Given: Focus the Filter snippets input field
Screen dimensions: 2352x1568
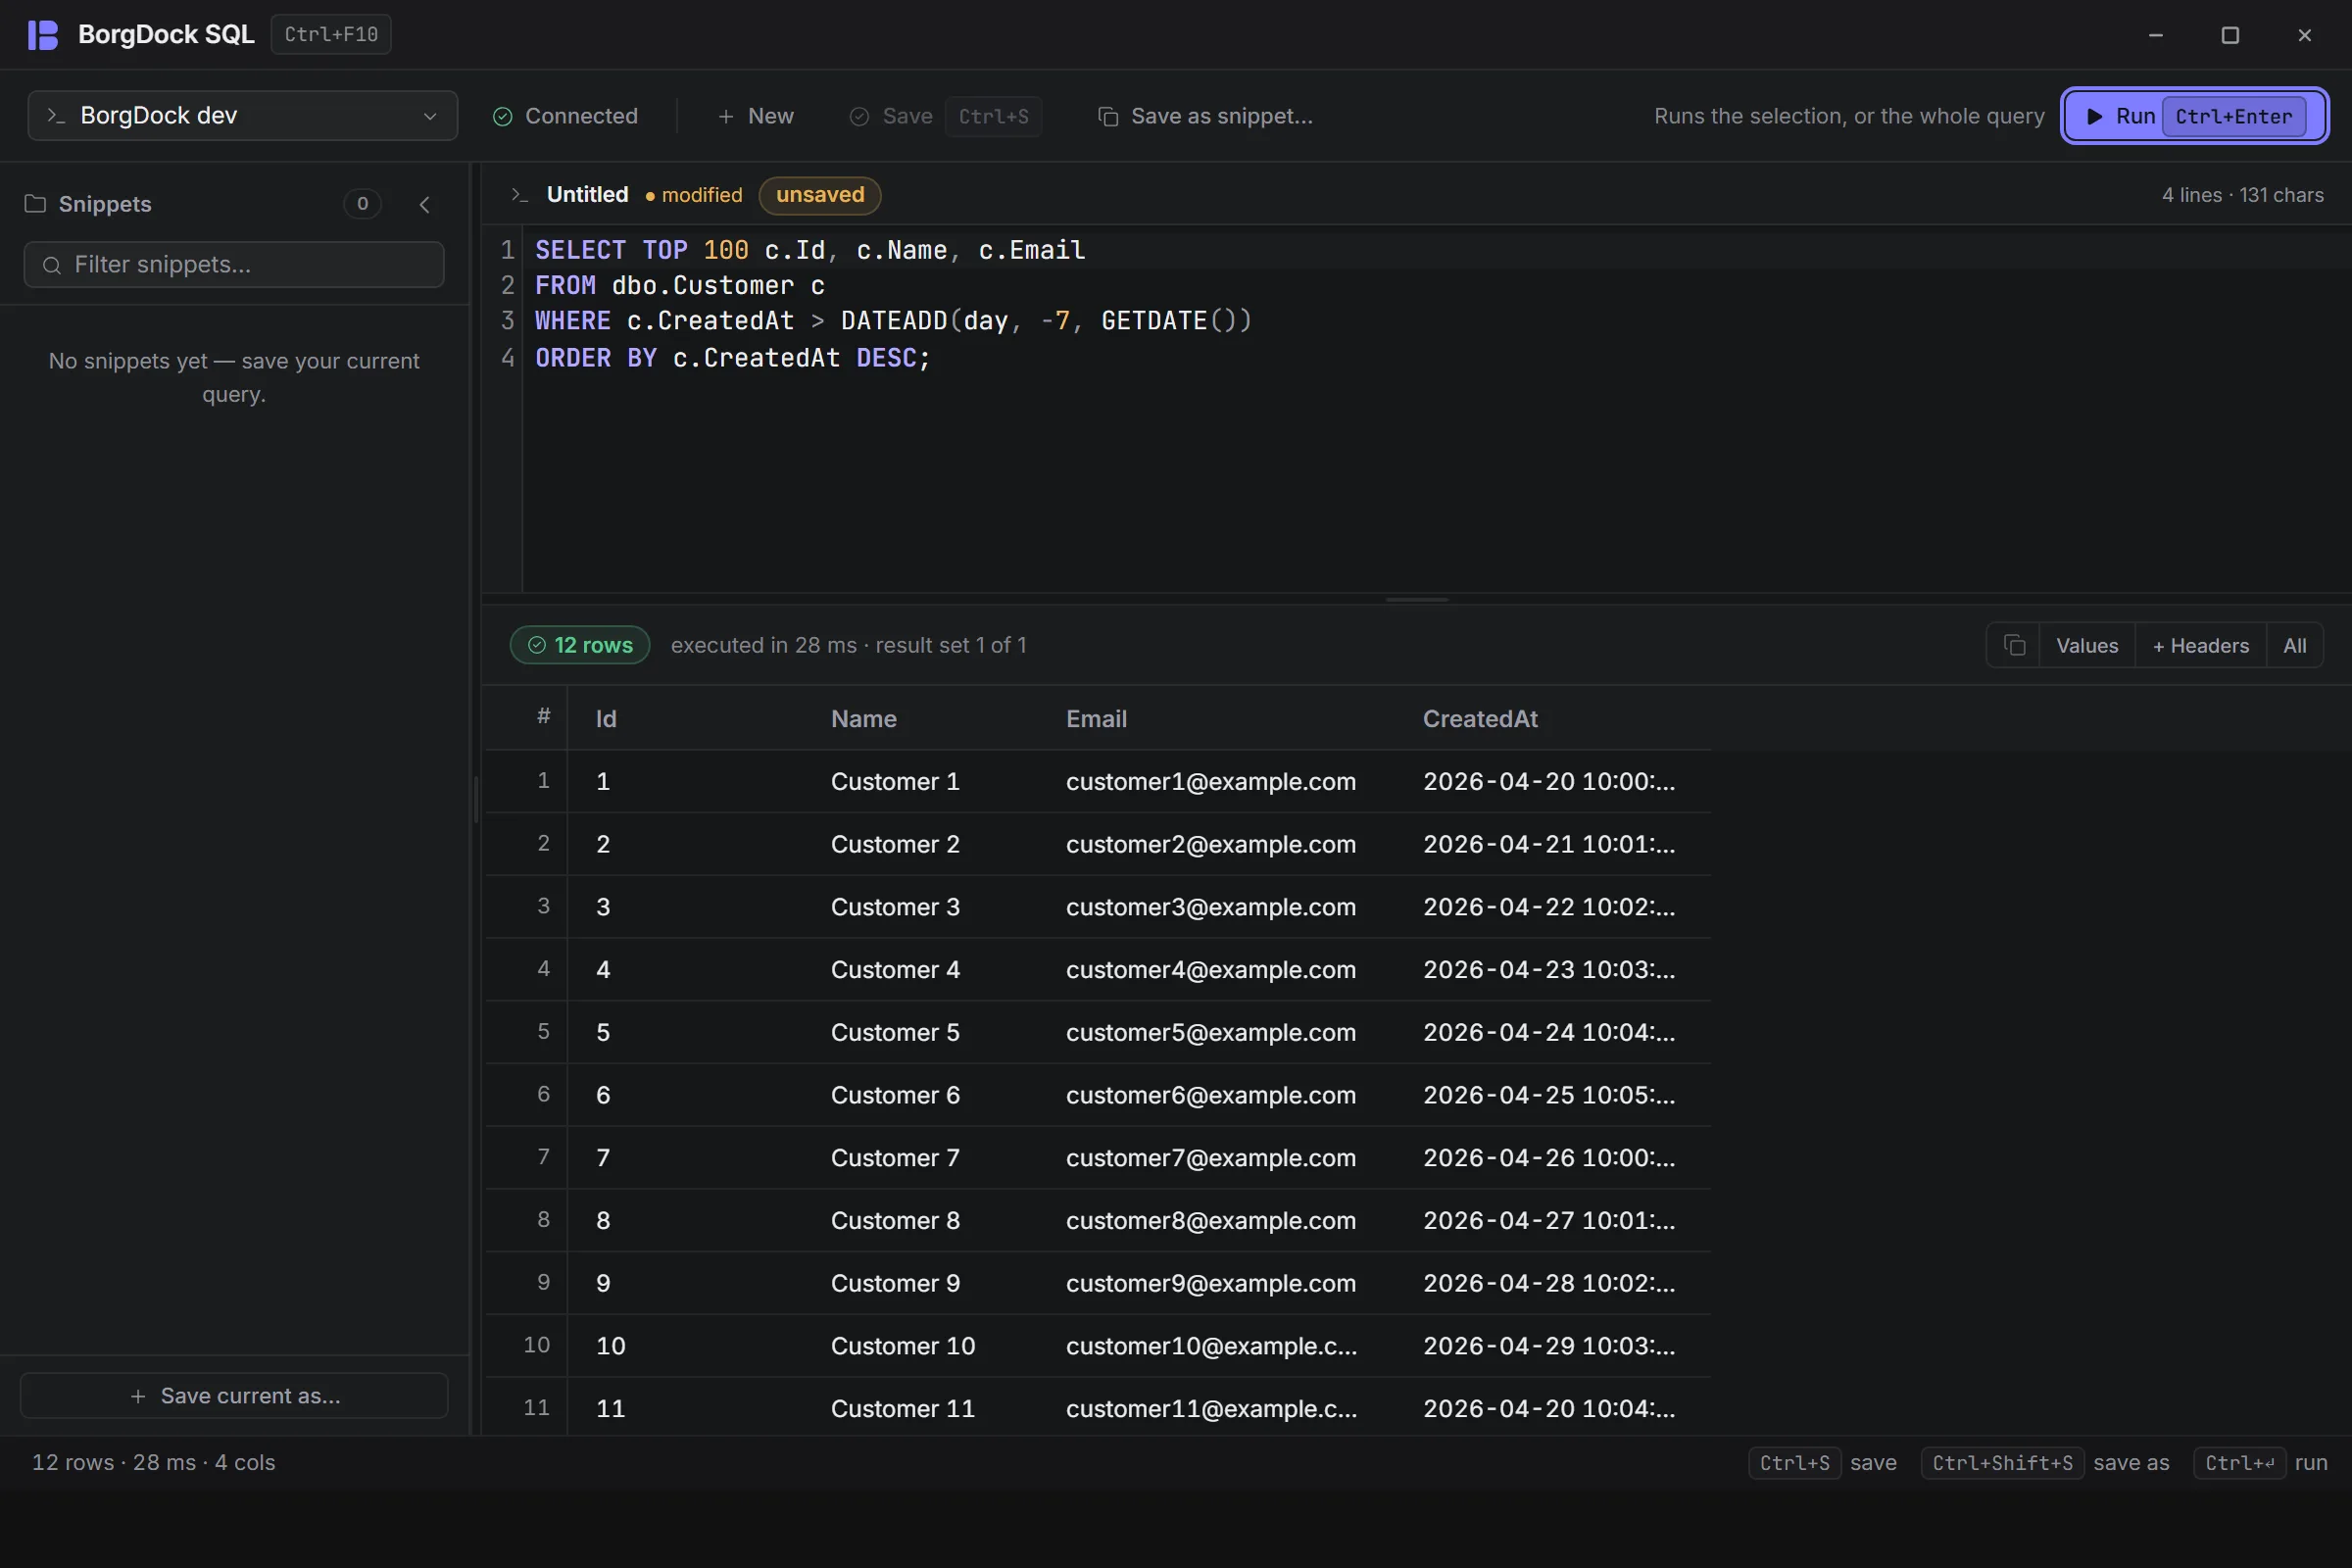Looking at the screenshot, I should pos(234,265).
